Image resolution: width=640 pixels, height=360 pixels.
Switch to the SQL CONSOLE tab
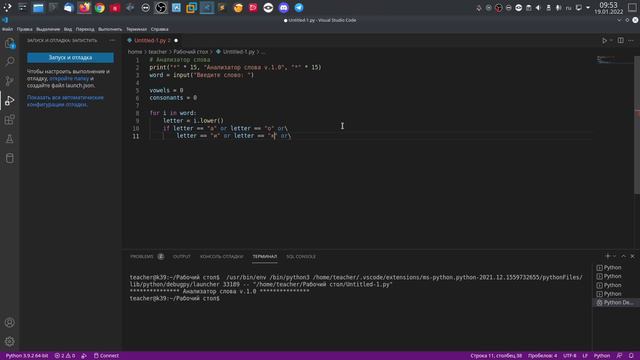pyautogui.click(x=301, y=257)
